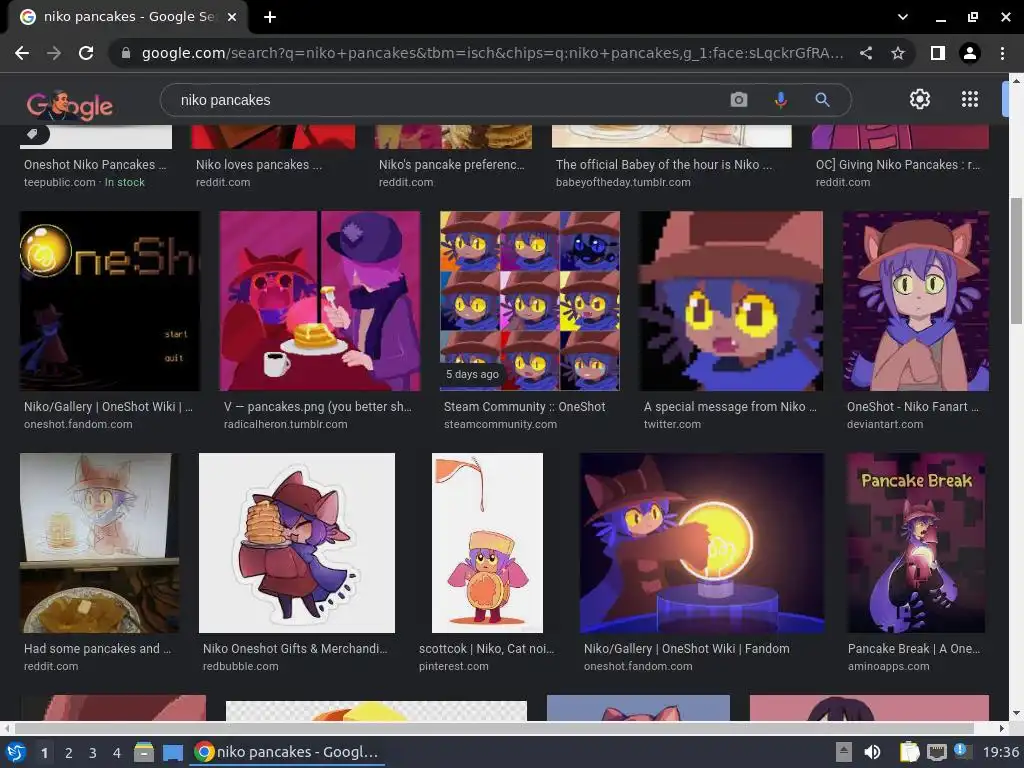Open V pancakes.png tumblr thumbnail

tap(320, 300)
